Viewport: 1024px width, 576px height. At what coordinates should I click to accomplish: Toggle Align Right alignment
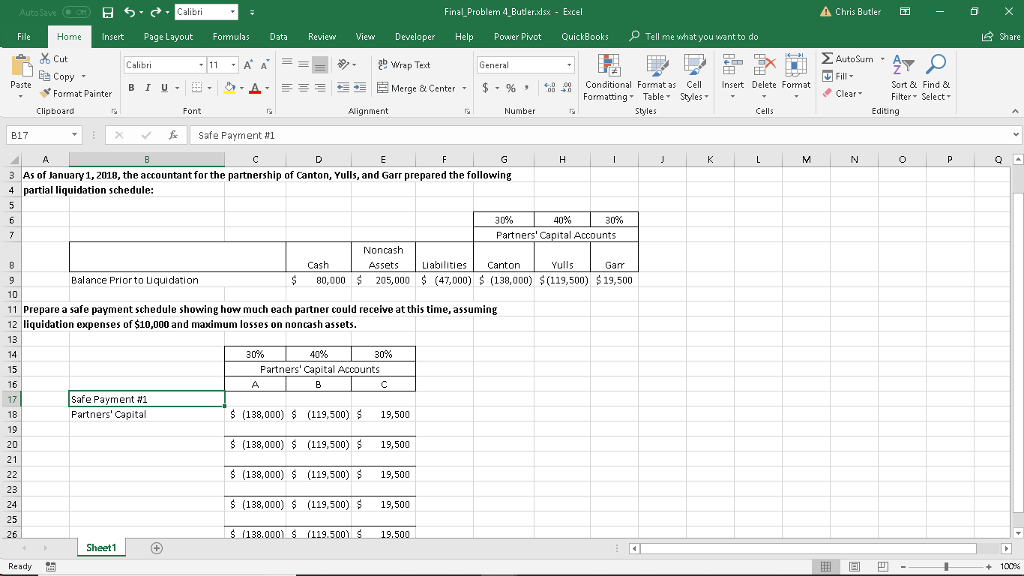(x=320, y=88)
